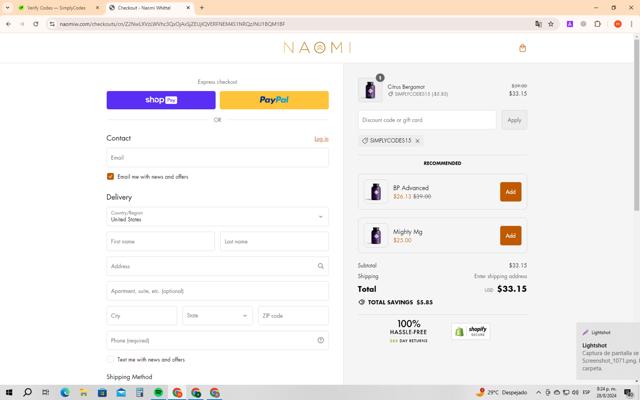Pay with Shop Pay button
The width and height of the screenshot is (640, 400).
[x=161, y=100]
